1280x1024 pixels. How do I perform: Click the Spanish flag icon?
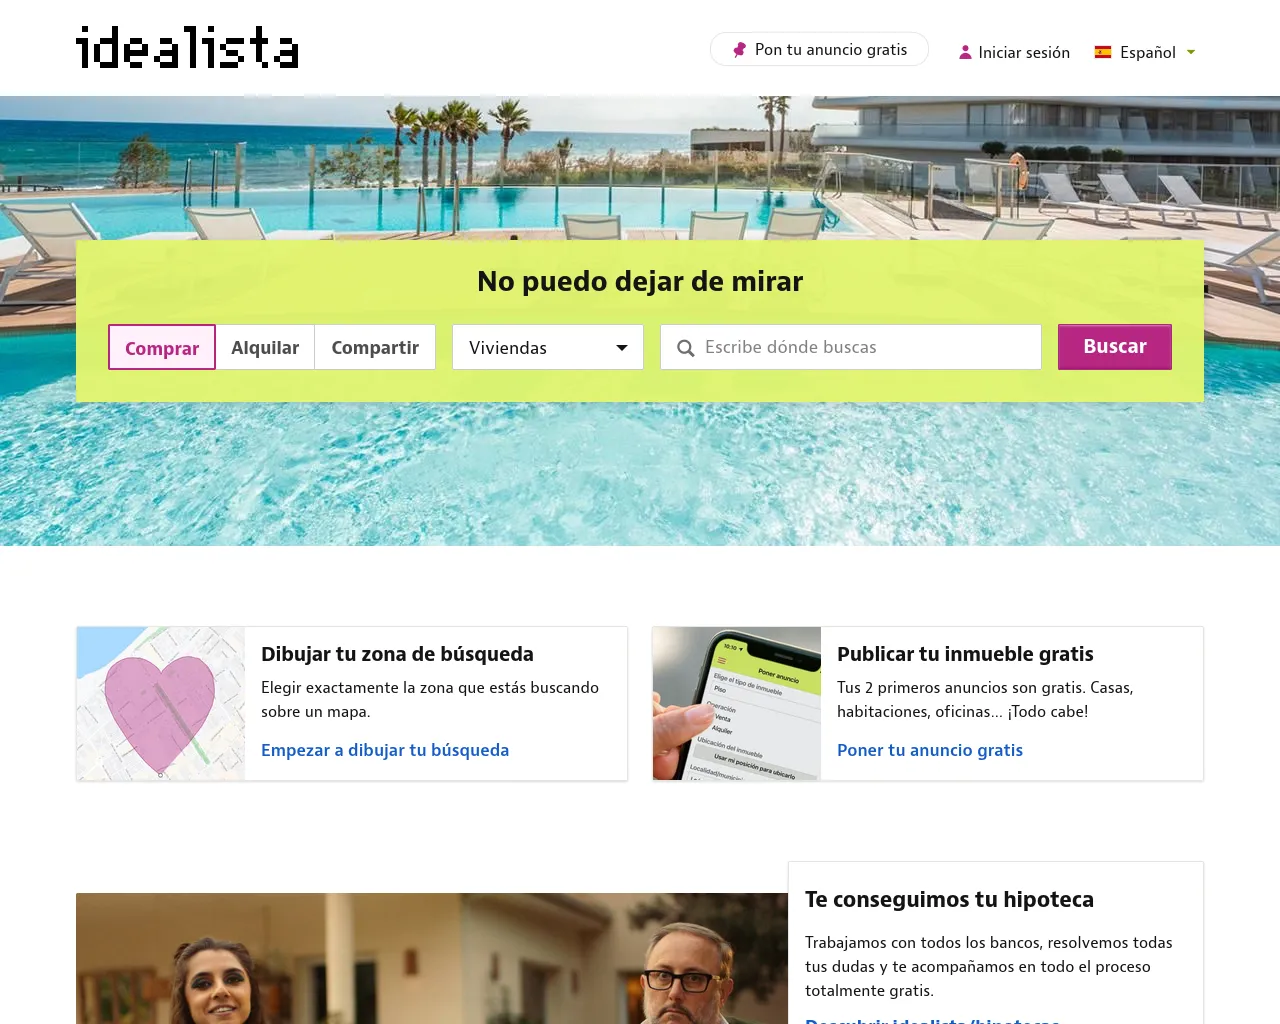pos(1103,52)
